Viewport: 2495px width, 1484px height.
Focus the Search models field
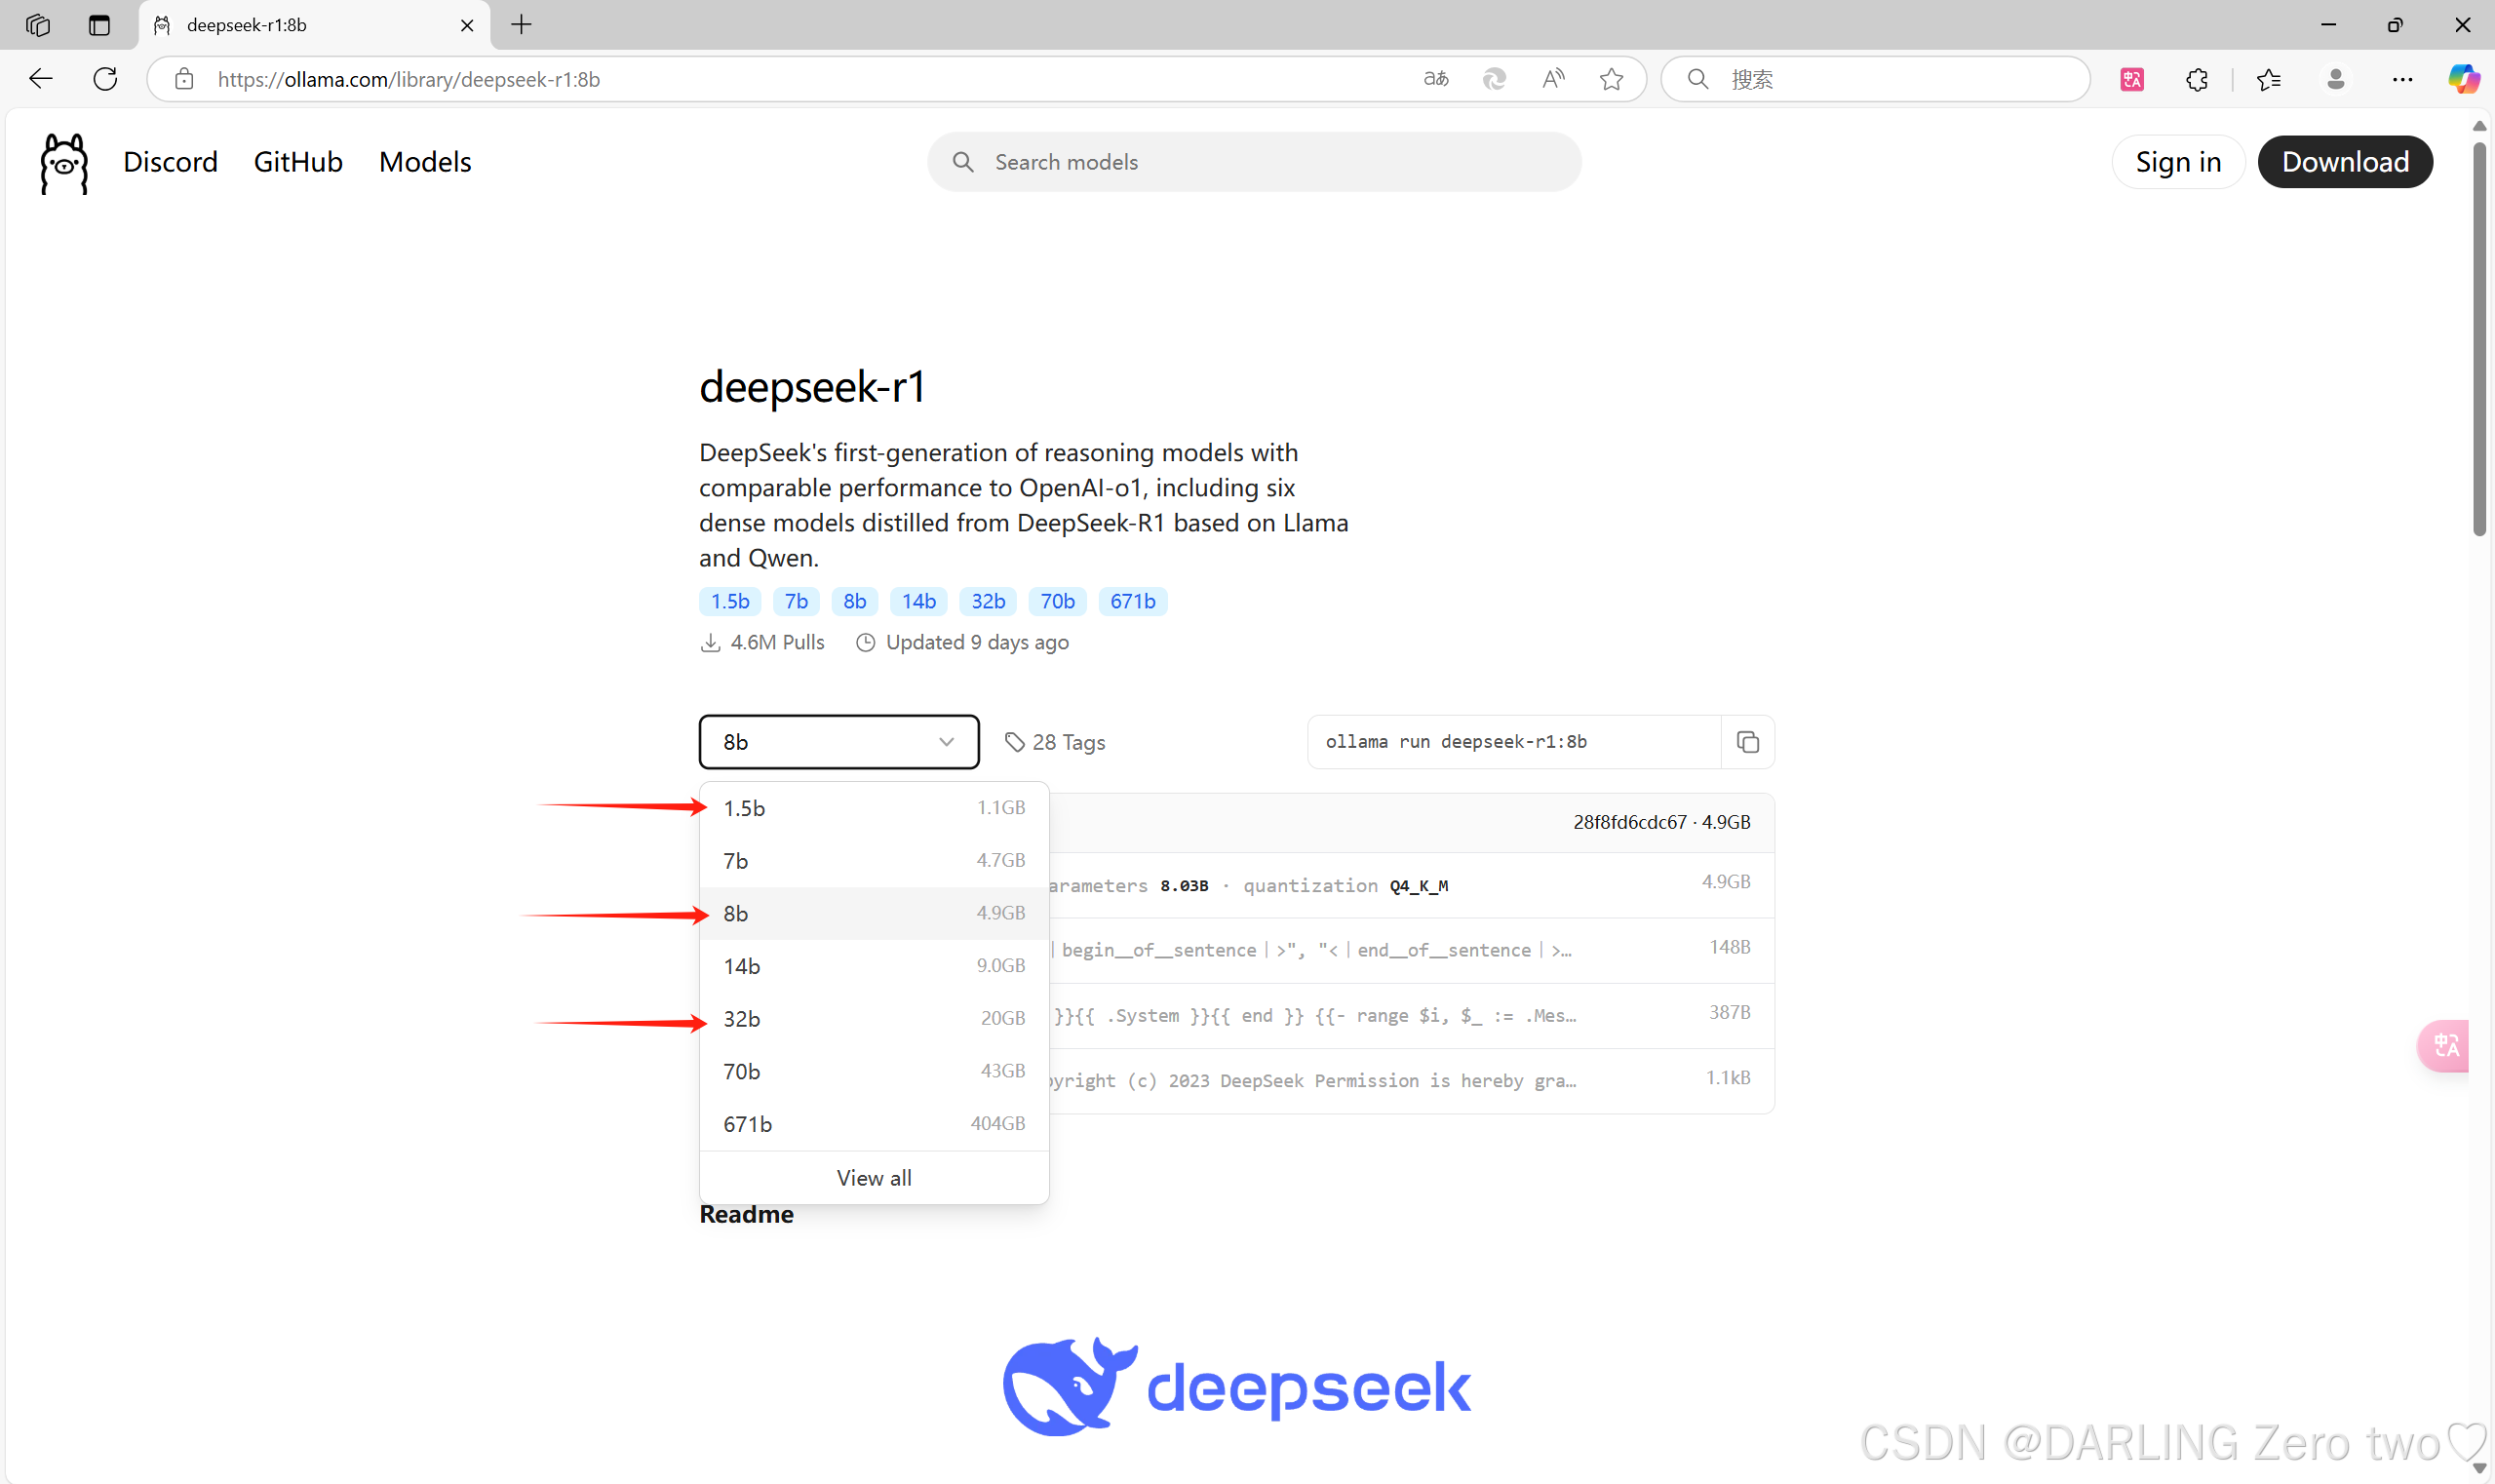tap(1254, 162)
